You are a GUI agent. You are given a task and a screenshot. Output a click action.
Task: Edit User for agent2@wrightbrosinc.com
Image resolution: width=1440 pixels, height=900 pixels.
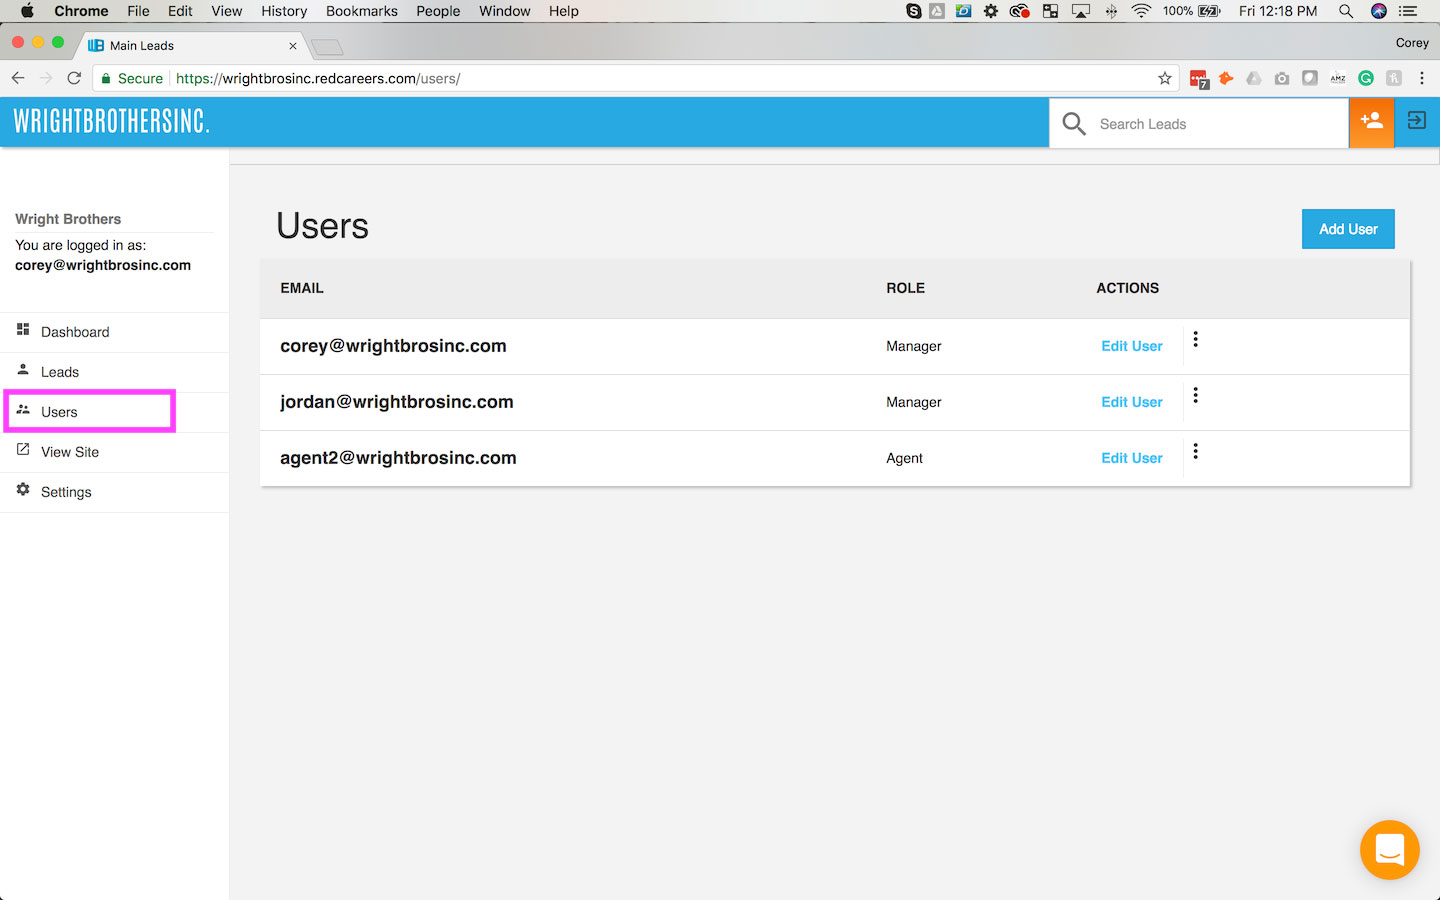coord(1132,458)
